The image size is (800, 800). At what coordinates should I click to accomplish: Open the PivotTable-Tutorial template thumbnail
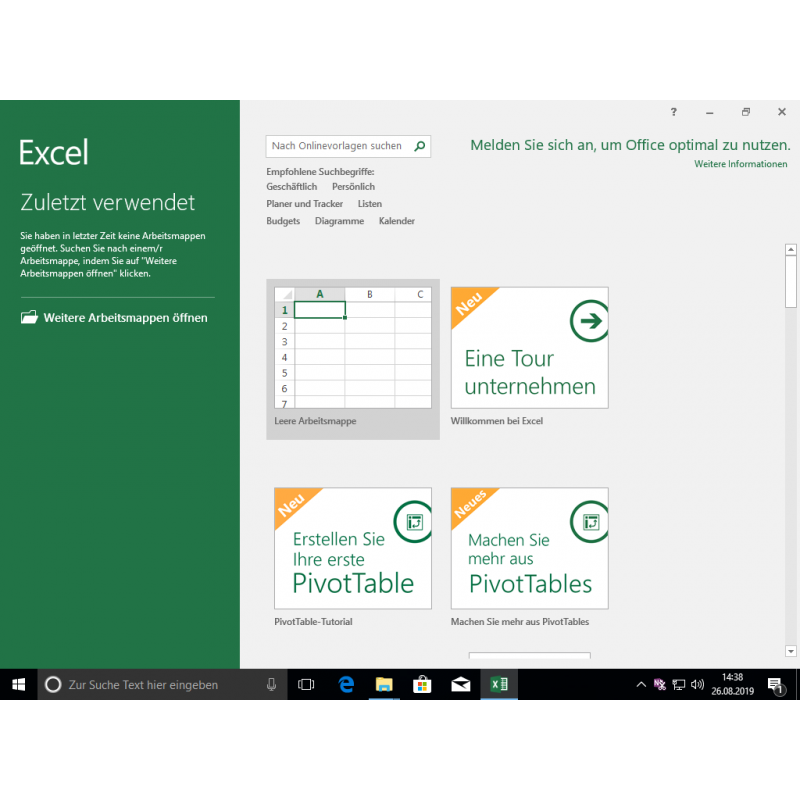pyautogui.click(x=352, y=548)
